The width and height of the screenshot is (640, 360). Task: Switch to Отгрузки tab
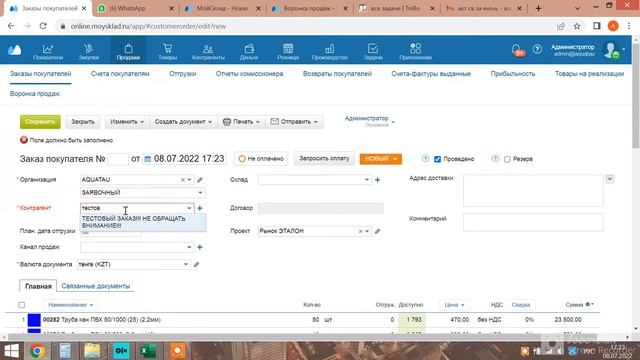(182, 74)
